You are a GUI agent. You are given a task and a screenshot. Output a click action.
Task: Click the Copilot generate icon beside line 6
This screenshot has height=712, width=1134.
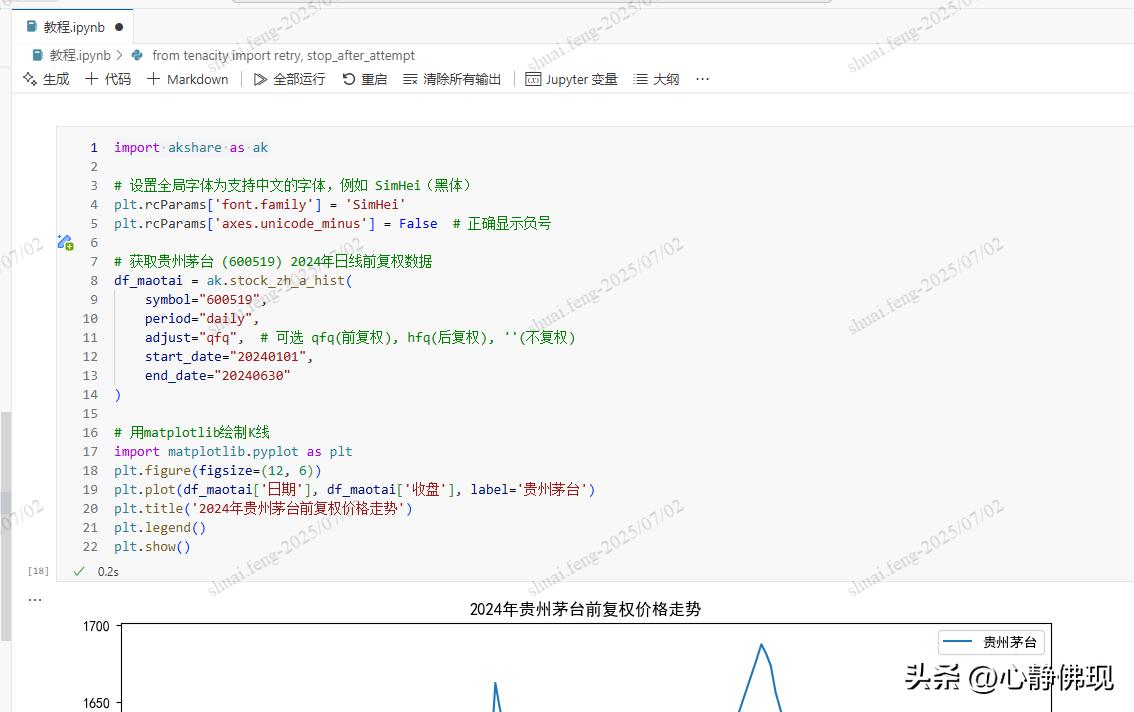tap(65, 242)
